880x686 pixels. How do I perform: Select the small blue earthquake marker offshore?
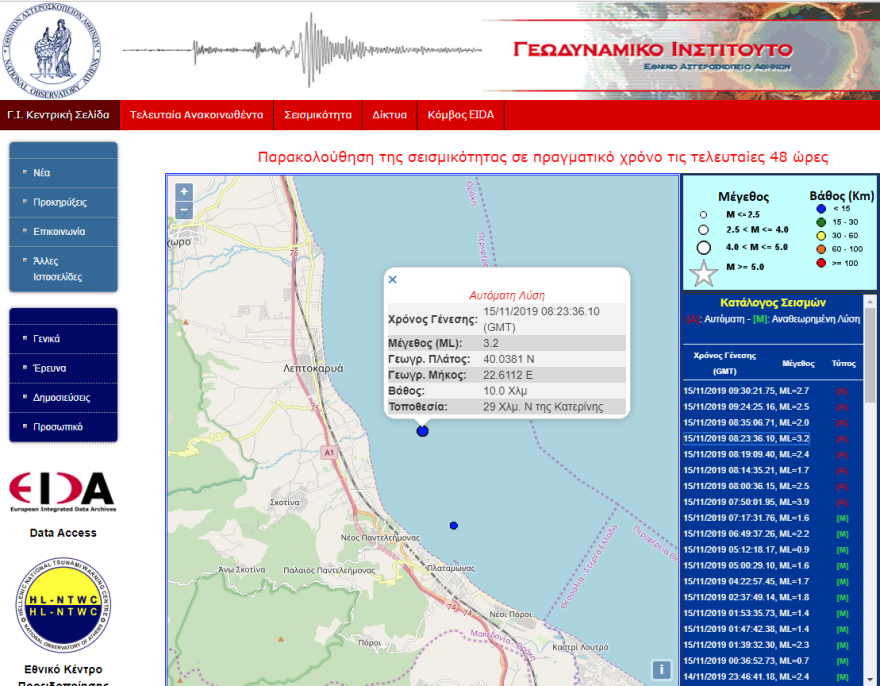(x=454, y=525)
